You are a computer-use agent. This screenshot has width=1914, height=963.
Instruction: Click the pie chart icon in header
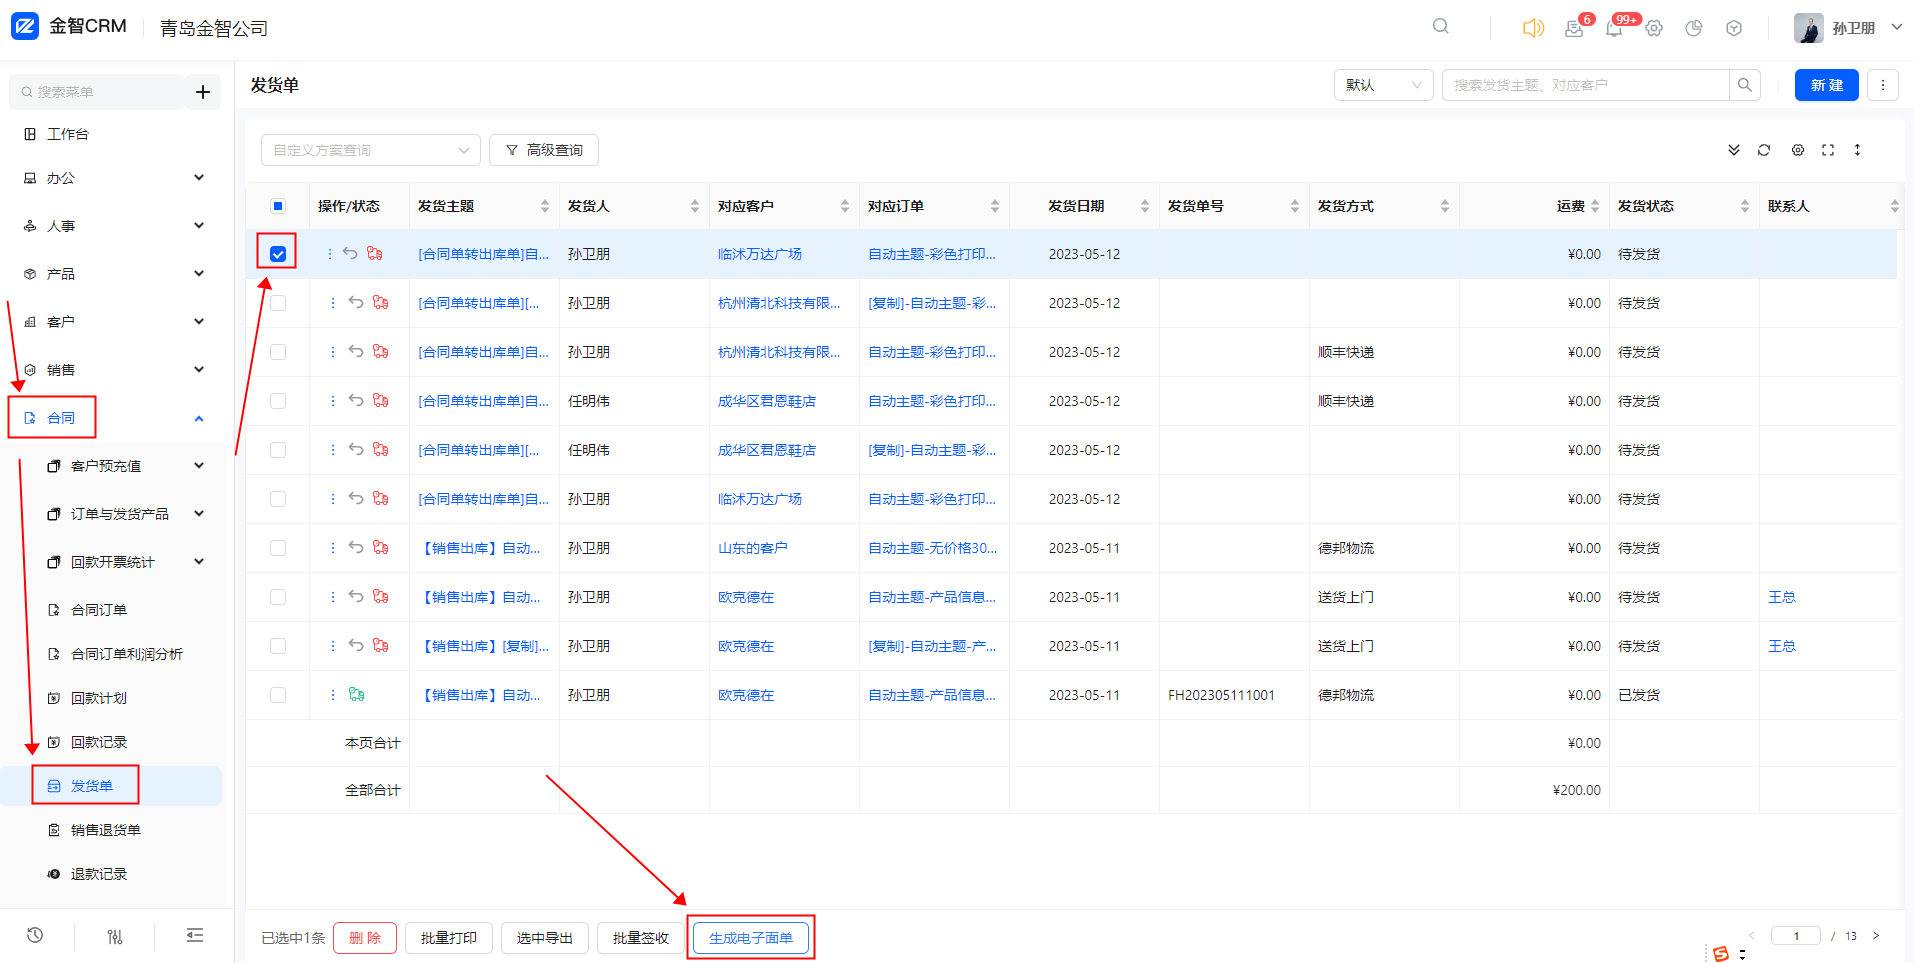coord(1694,28)
